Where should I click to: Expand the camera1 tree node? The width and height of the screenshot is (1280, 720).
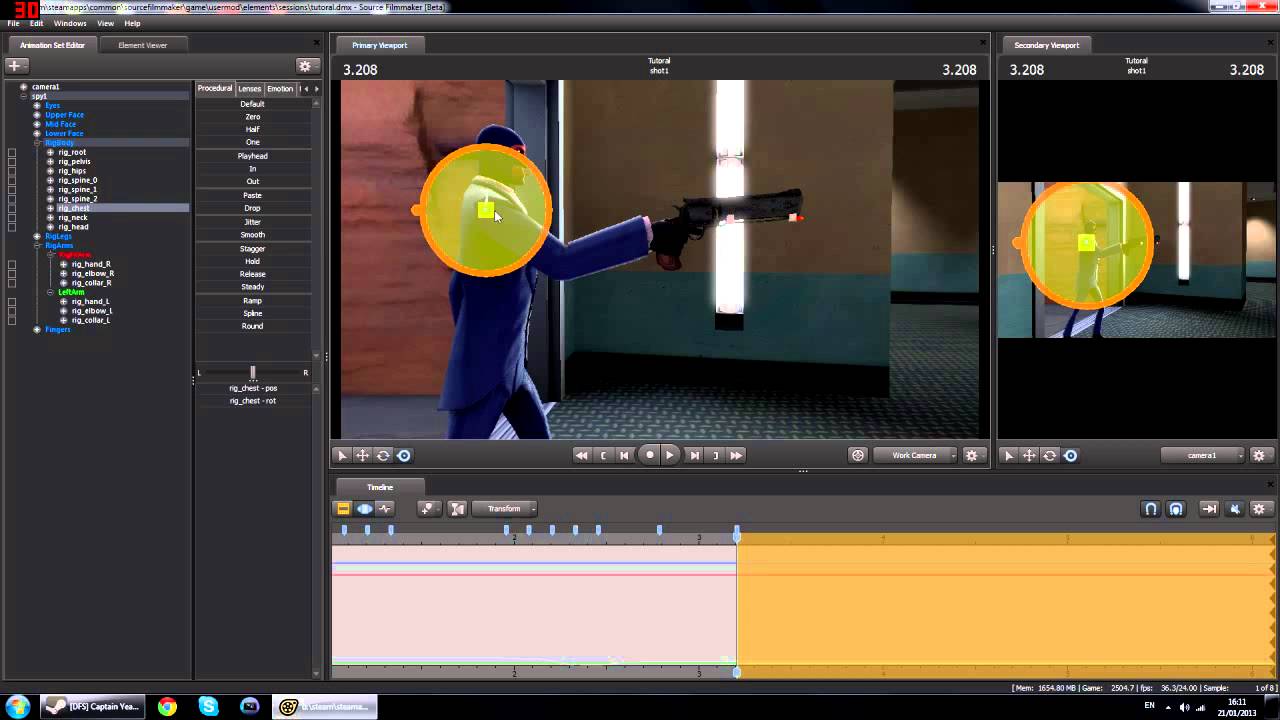tap(24, 87)
